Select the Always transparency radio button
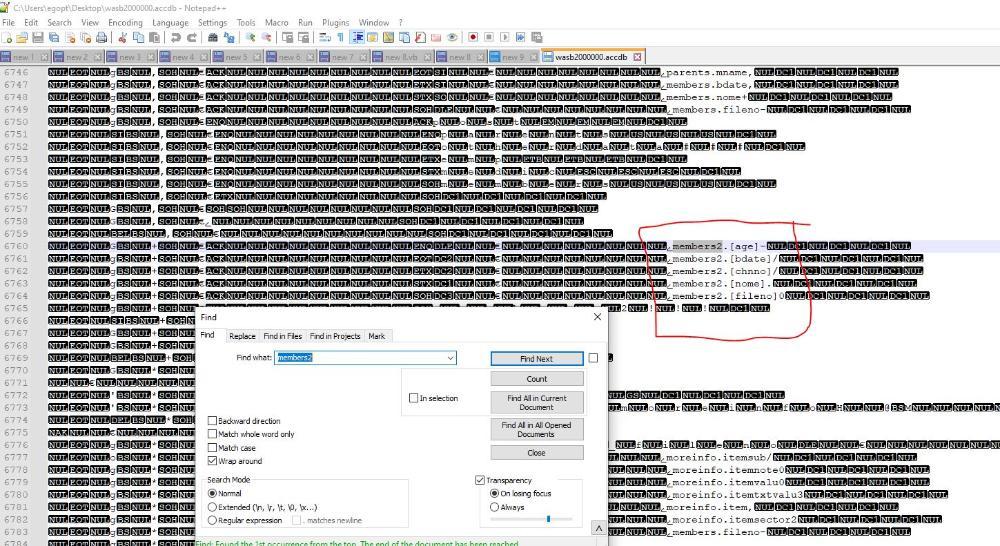This screenshot has height=546, width=1000. (x=494, y=507)
